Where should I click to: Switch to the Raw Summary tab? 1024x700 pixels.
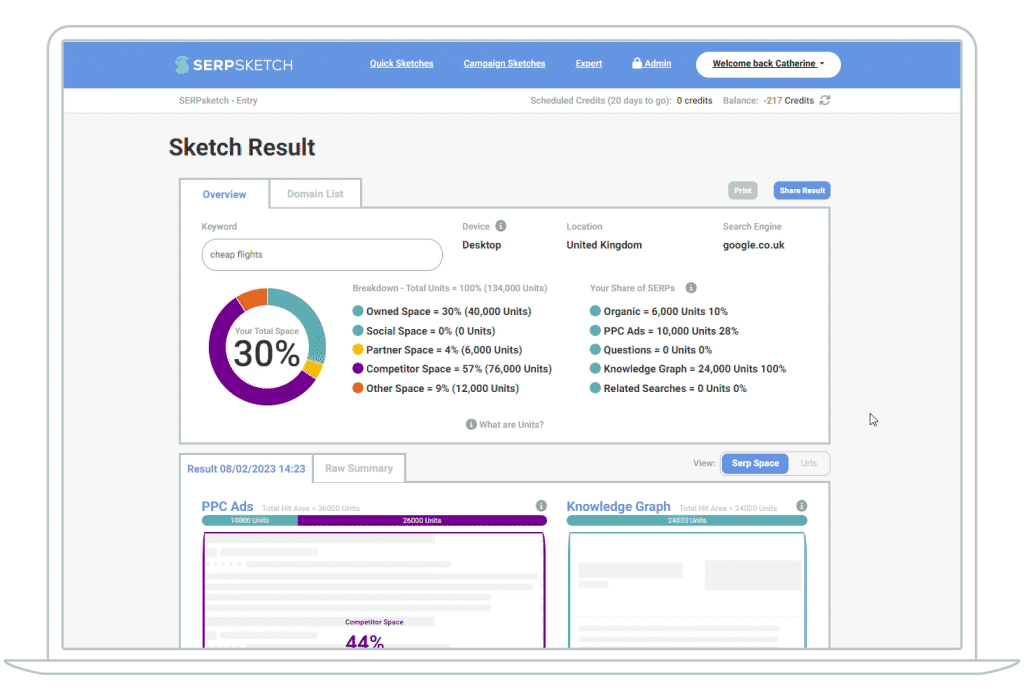(x=359, y=468)
